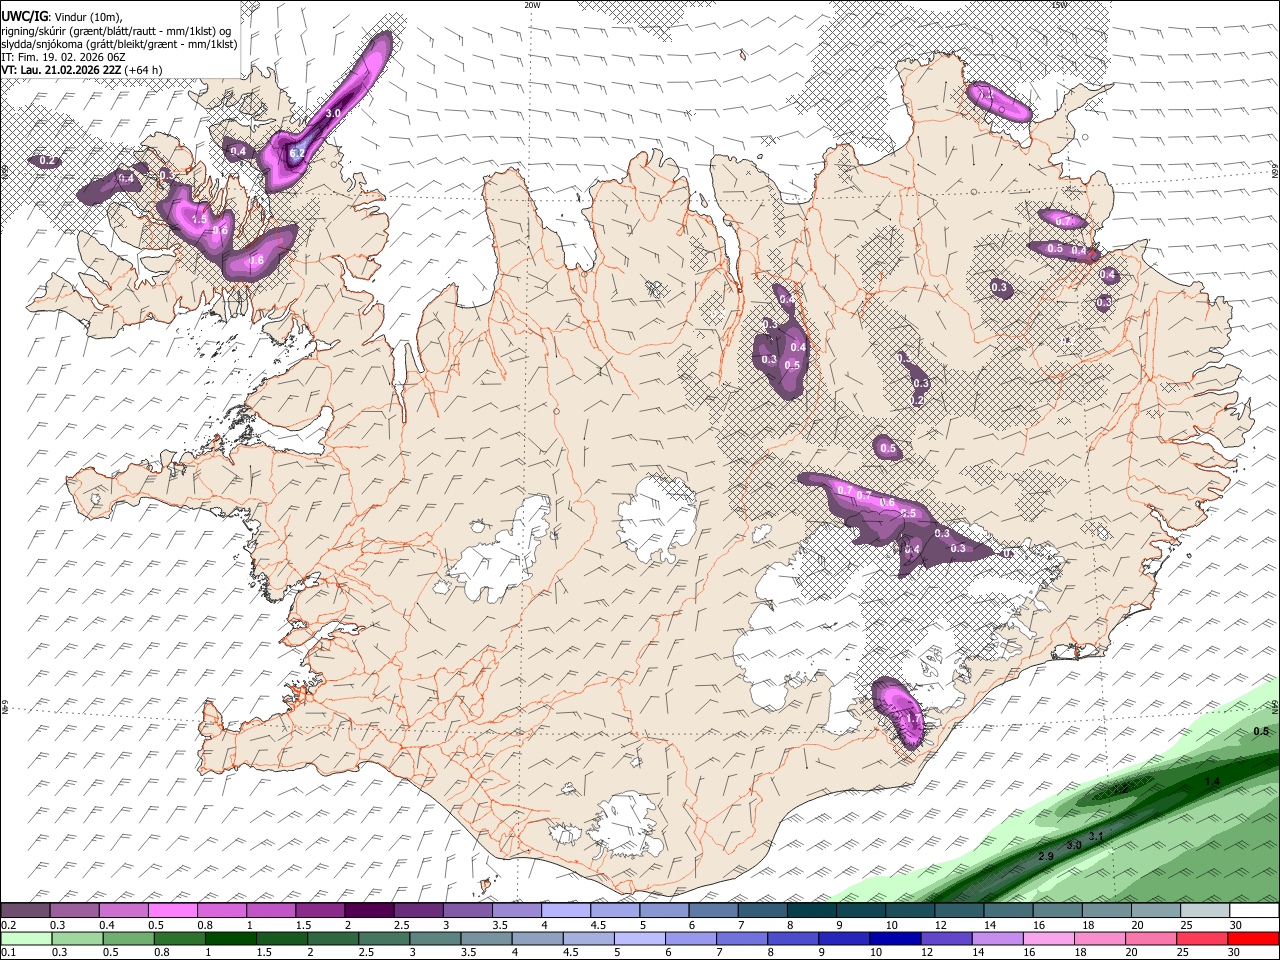Pick white snow legend swatch after 30
1280x960 pixels.
[x=1254, y=911]
